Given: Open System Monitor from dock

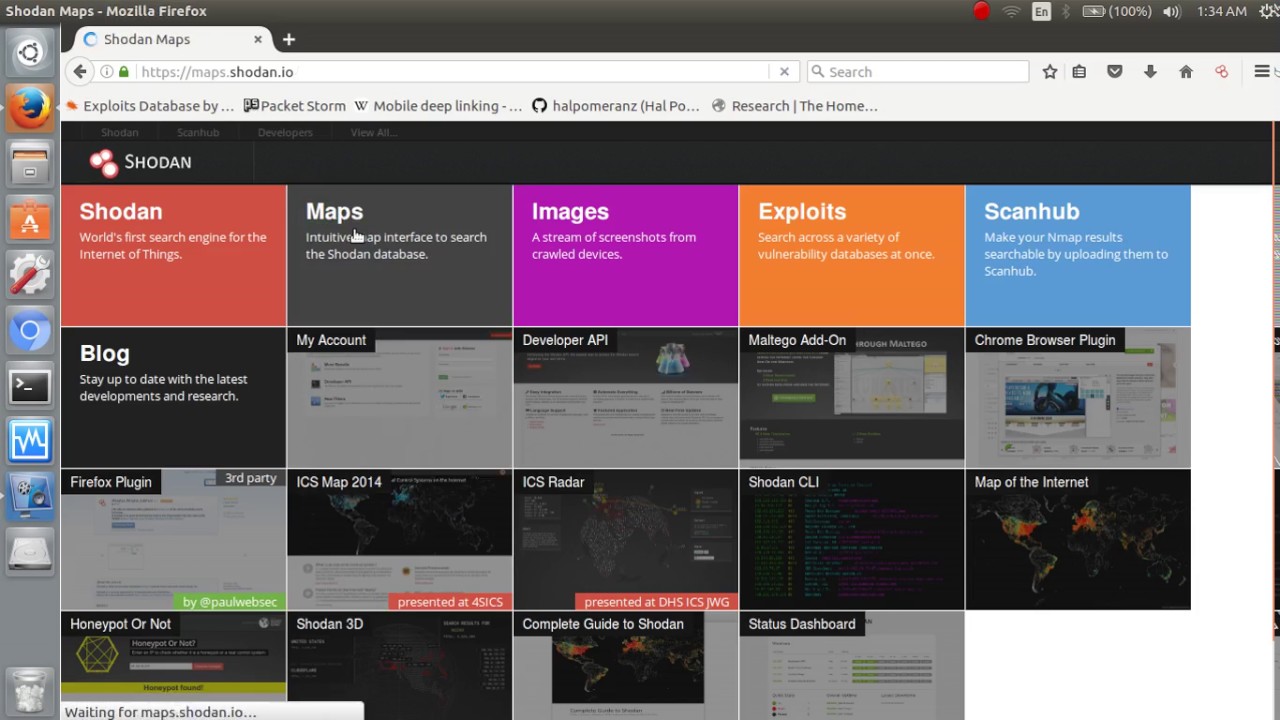Looking at the screenshot, I should point(30,441).
